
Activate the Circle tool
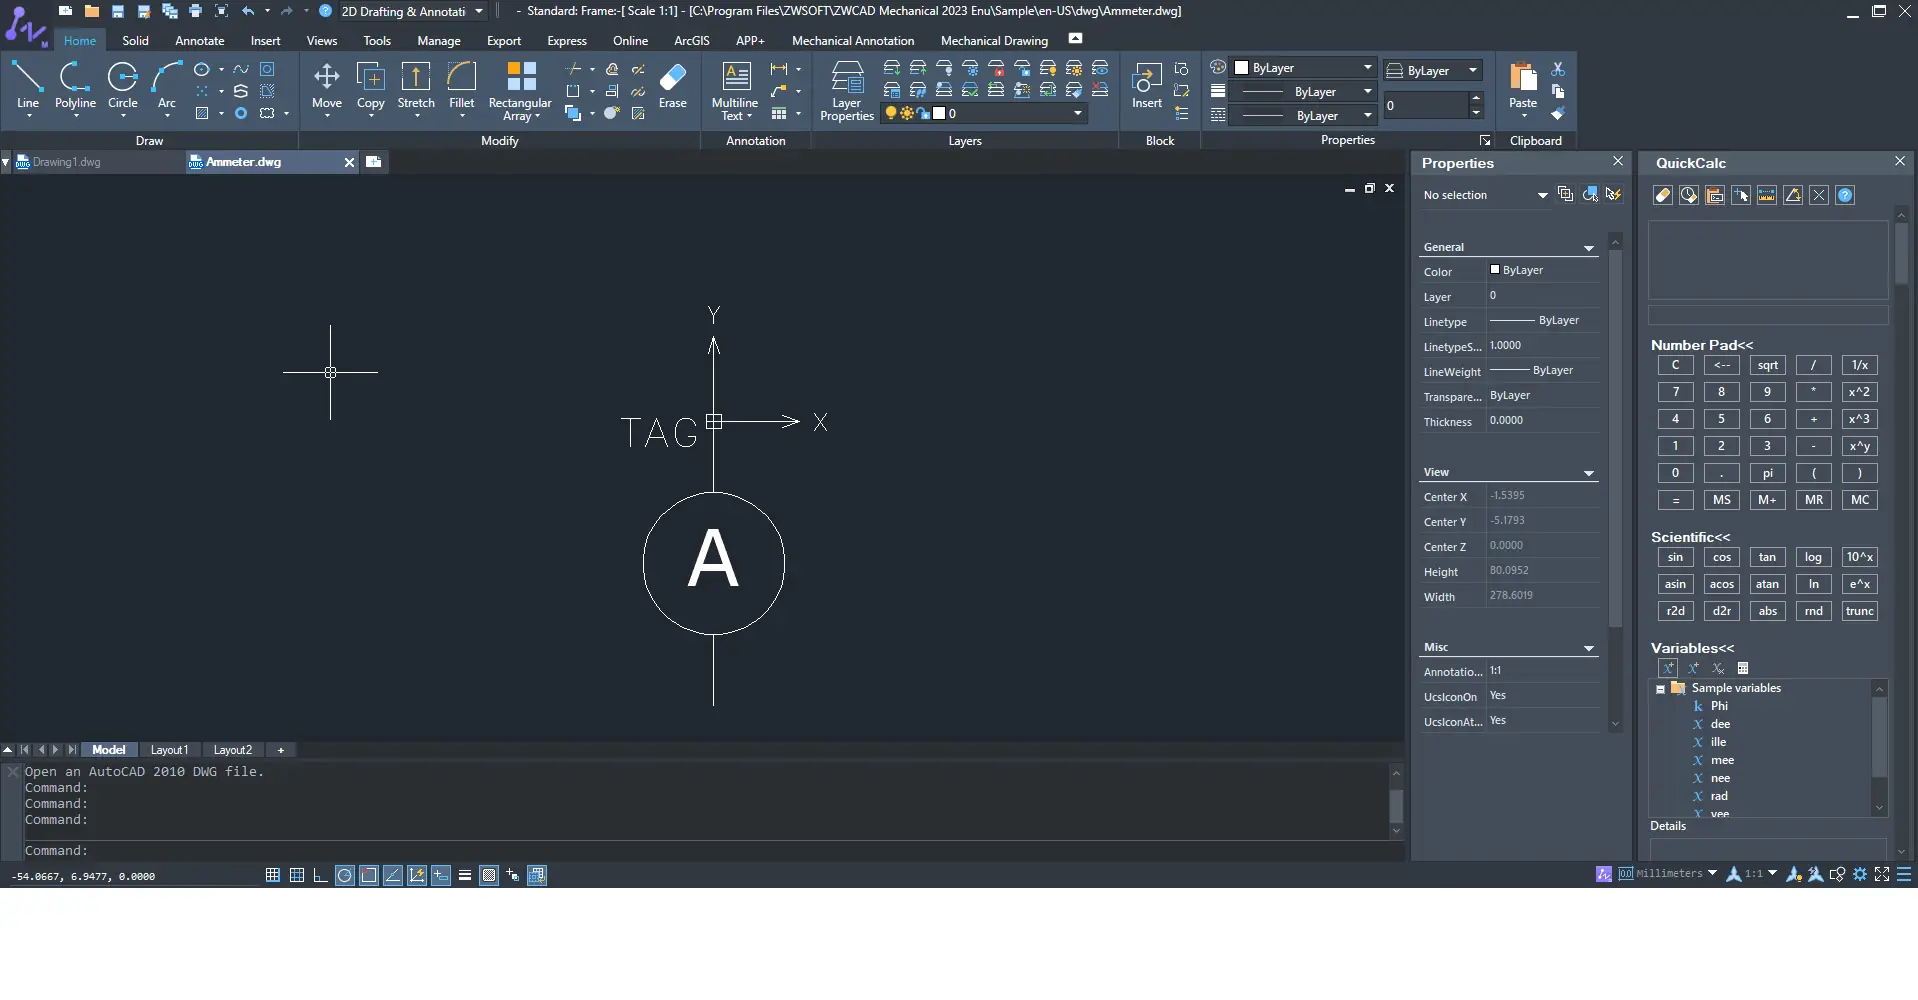tap(123, 85)
